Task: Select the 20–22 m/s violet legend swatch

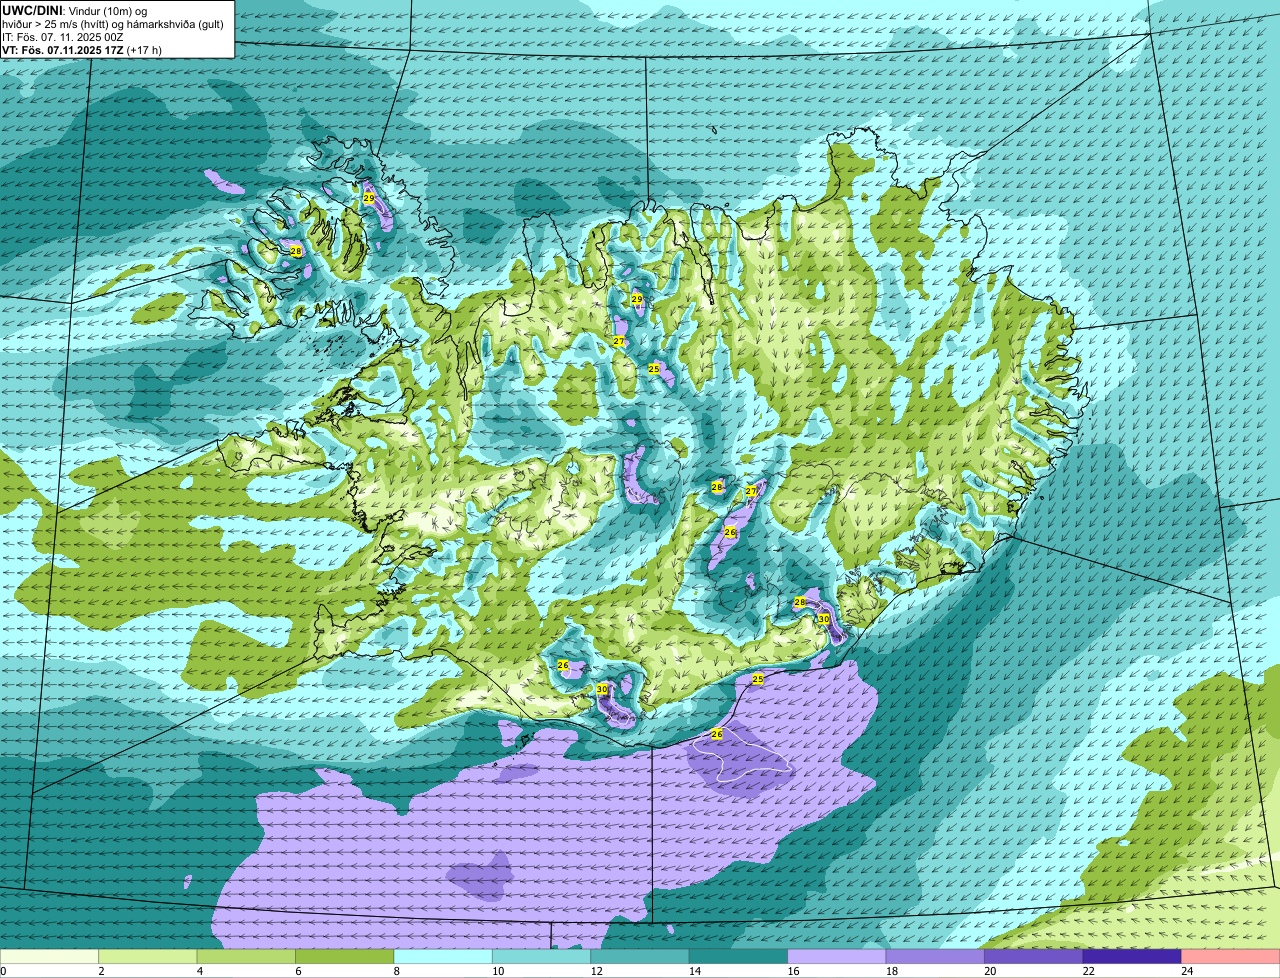Action: 1034,957
